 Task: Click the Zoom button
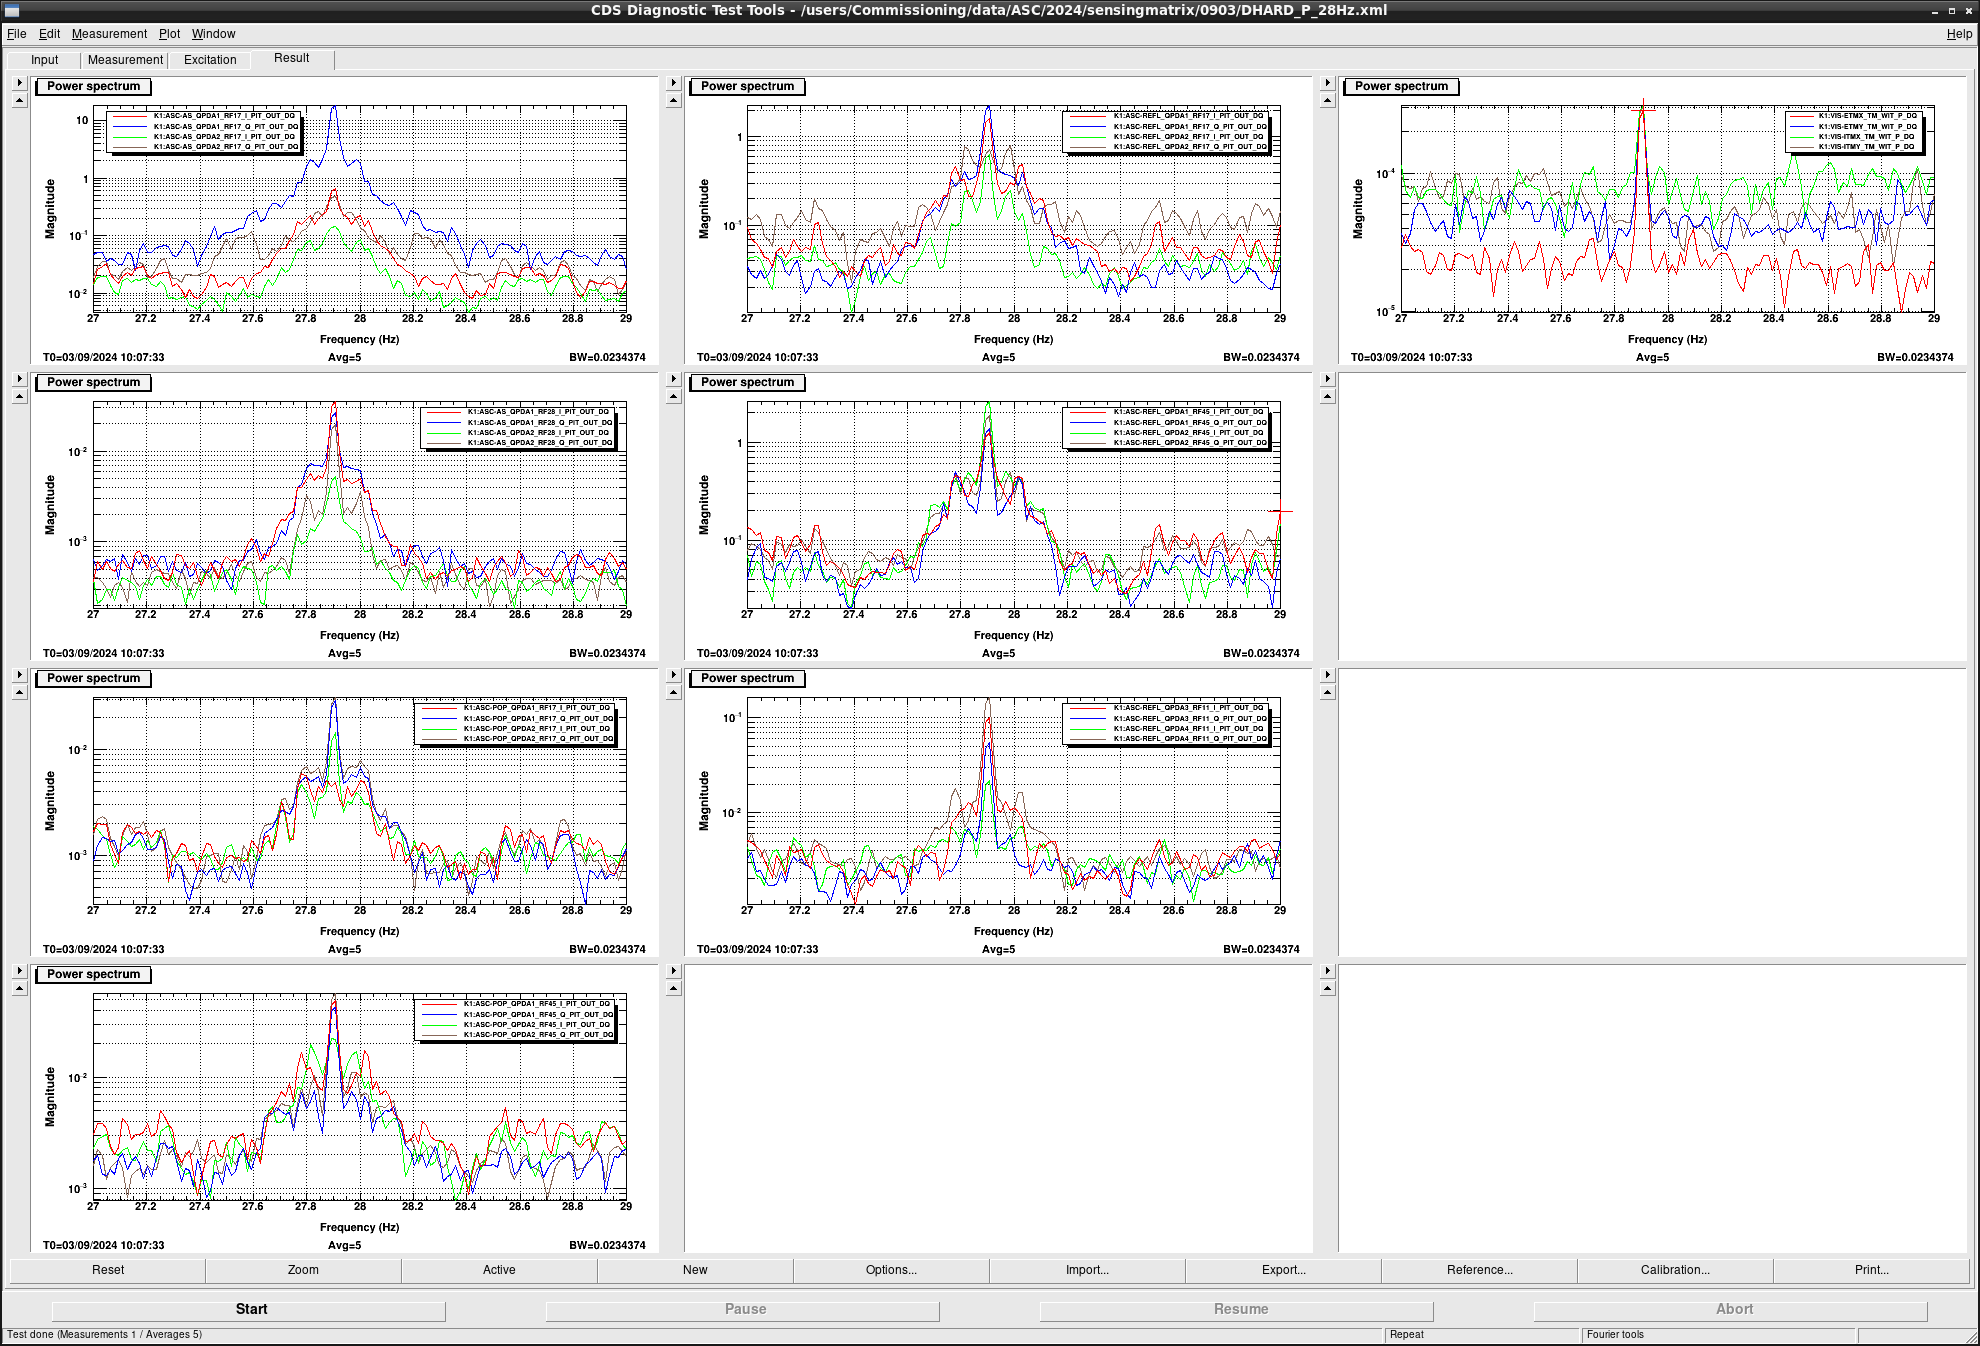click(x=303, y=1270)
